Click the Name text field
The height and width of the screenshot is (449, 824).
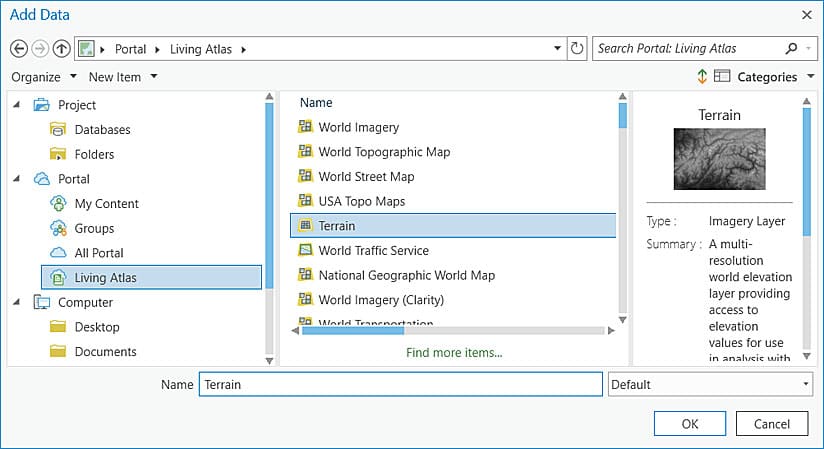pos(400,384)
